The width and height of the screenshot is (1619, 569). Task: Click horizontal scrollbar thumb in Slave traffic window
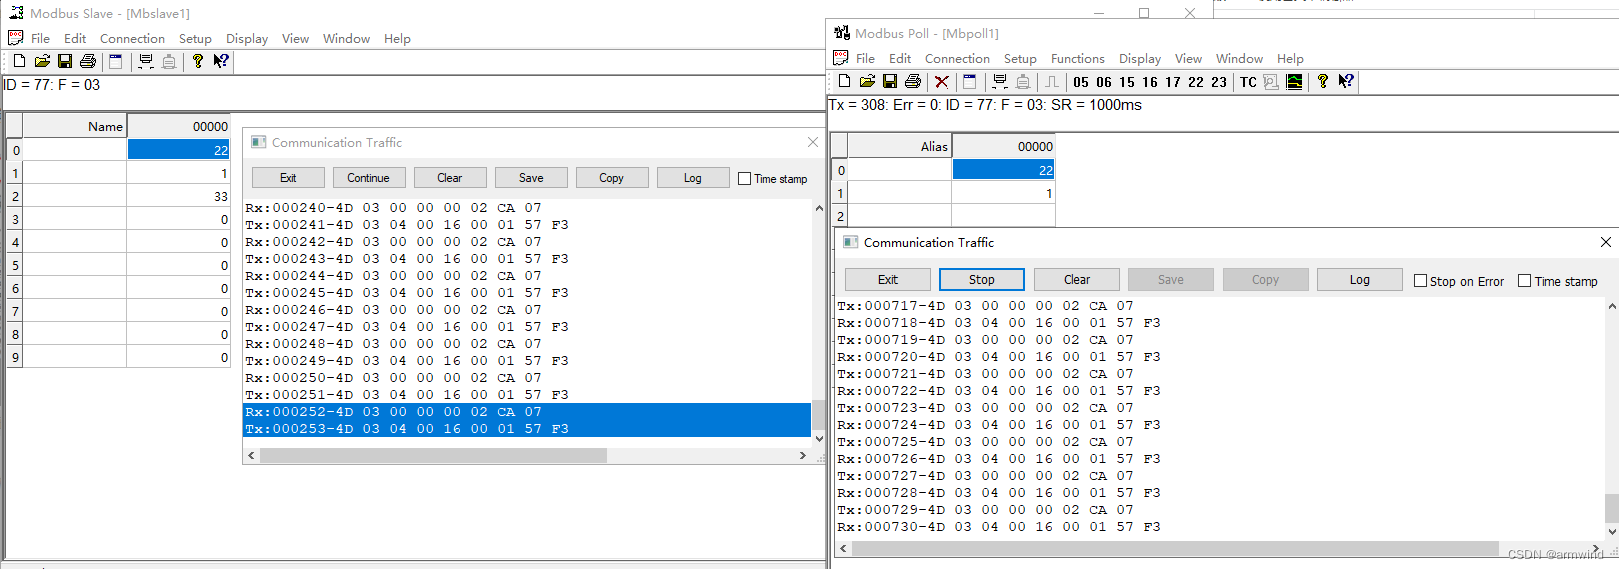432,456
